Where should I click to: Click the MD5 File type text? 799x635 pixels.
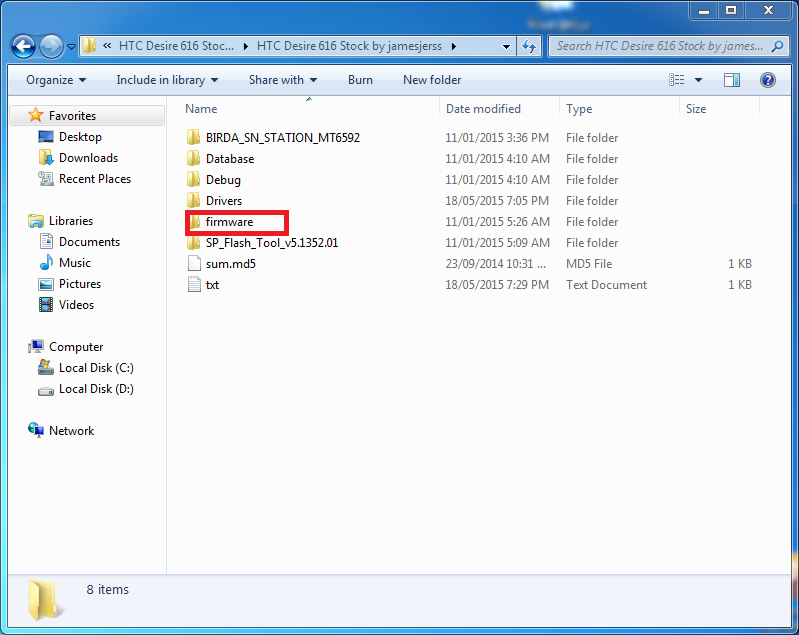[x=589, y=263]
